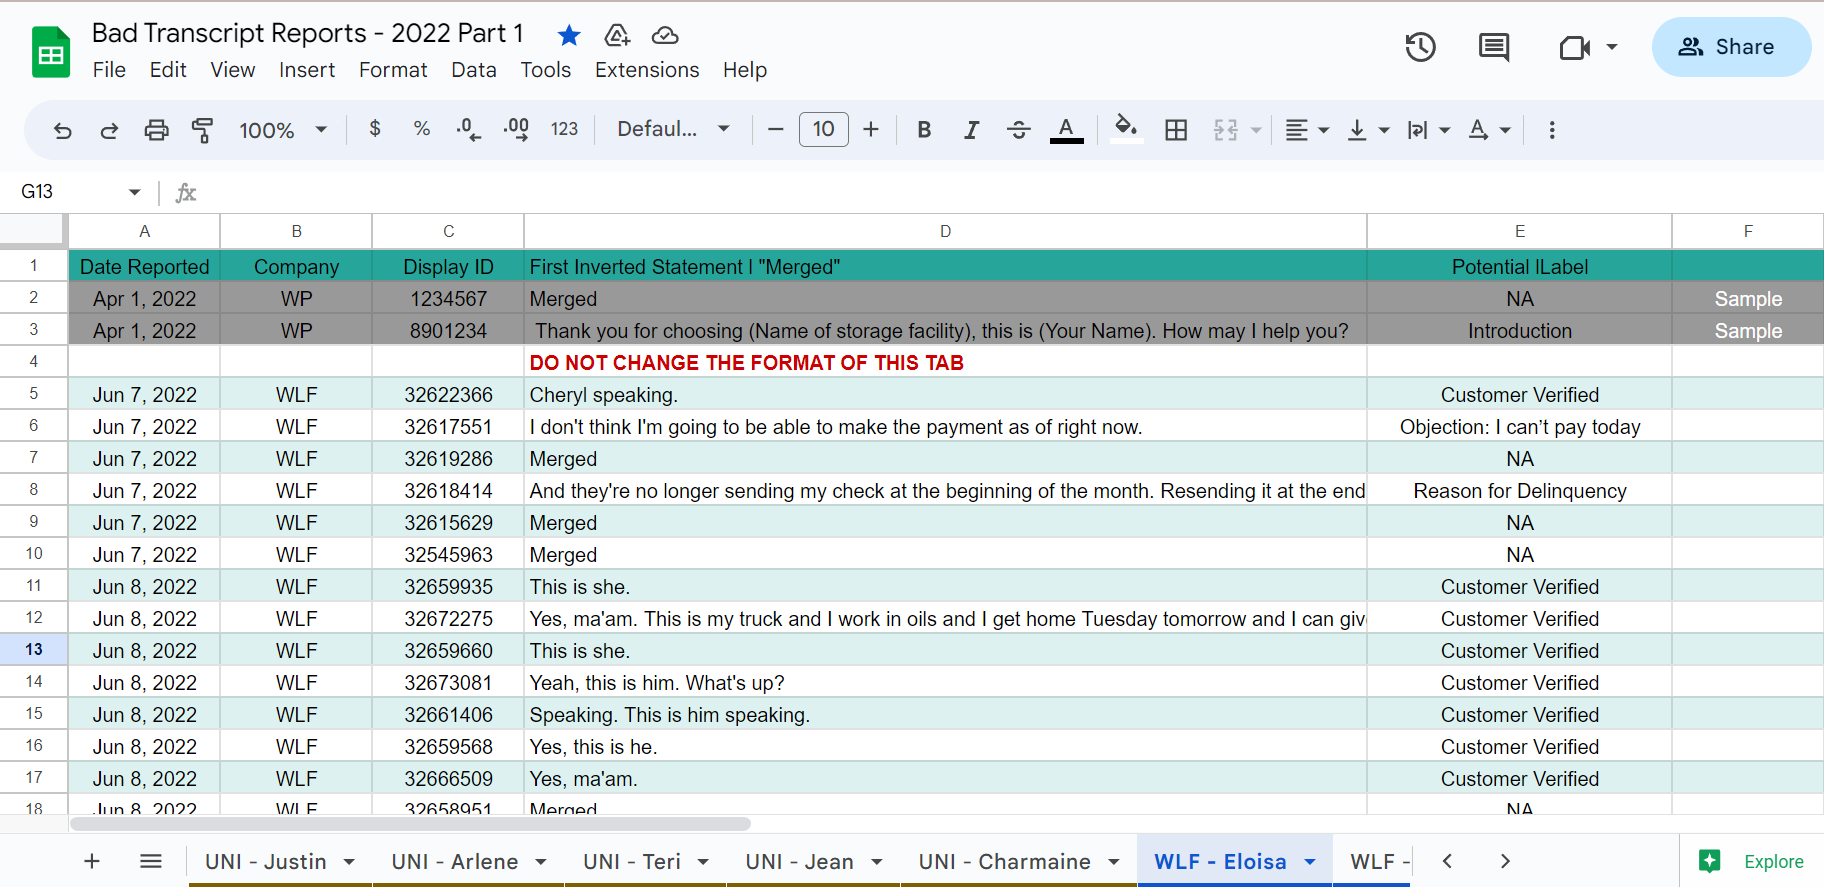Add a new sheet
1824x887 pixels.
[x=92, y=861]
